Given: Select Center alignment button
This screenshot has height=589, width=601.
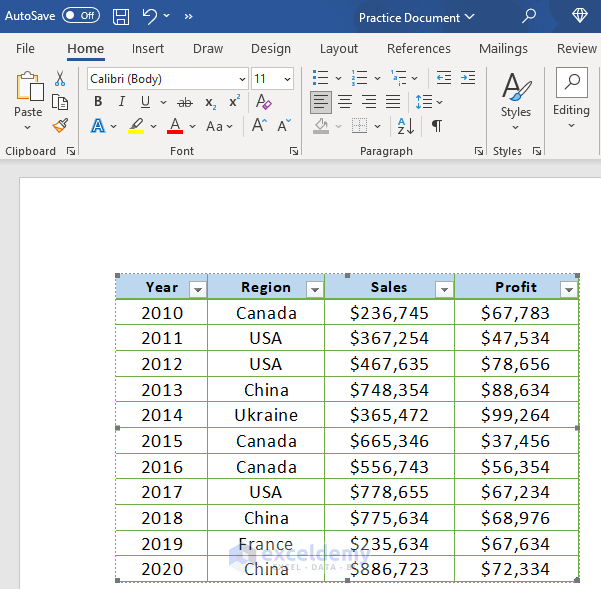Looking at the screenshot, I should coord(345,102).
